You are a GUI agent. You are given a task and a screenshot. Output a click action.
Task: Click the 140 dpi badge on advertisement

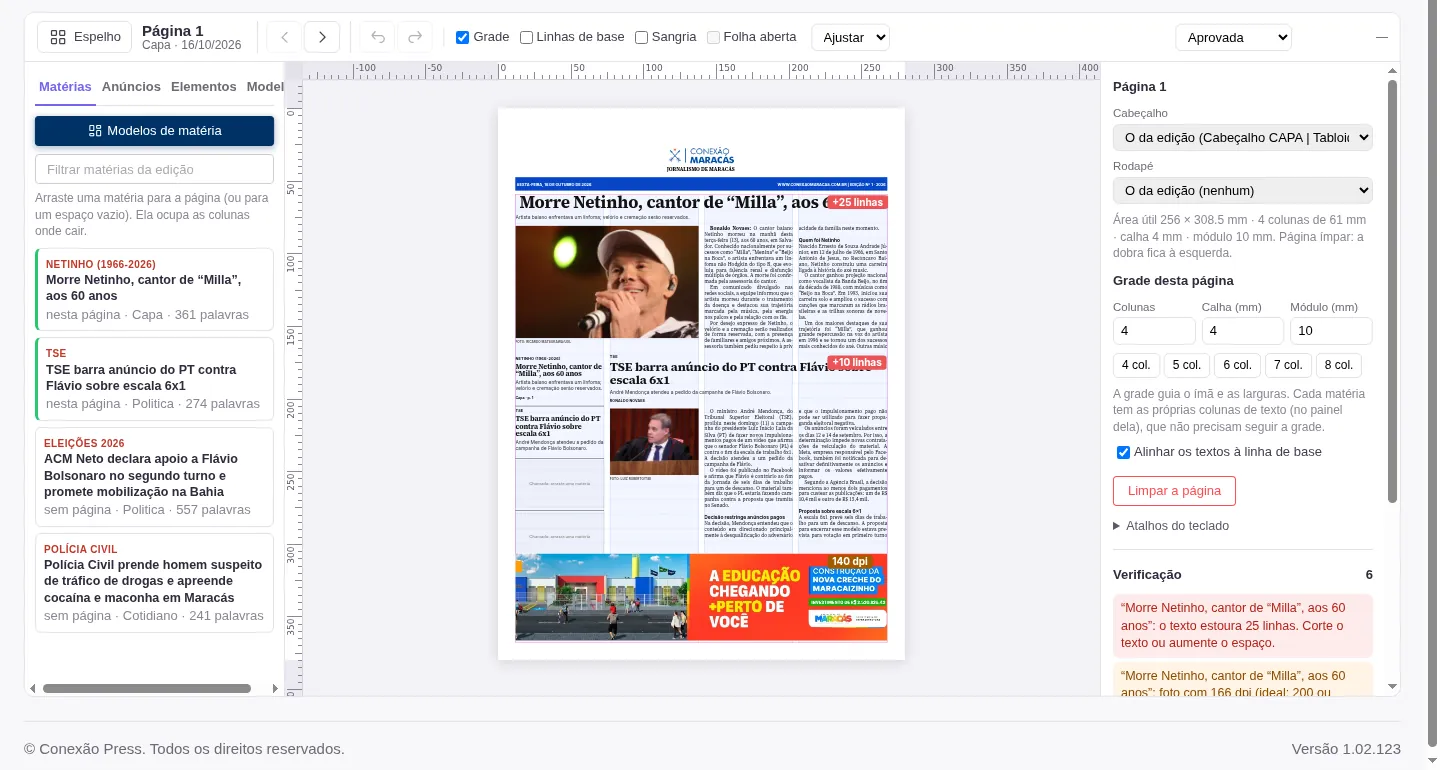click(850, 561)
